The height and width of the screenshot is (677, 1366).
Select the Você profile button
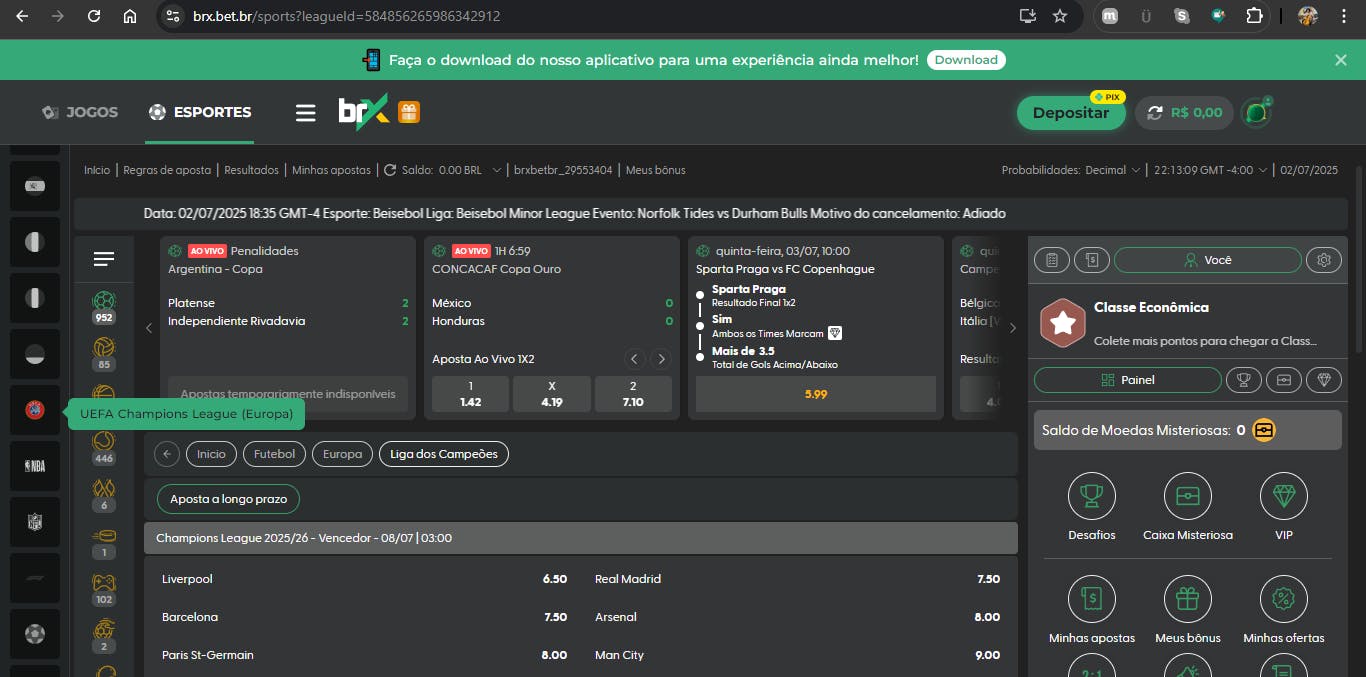pos(1208,260)
